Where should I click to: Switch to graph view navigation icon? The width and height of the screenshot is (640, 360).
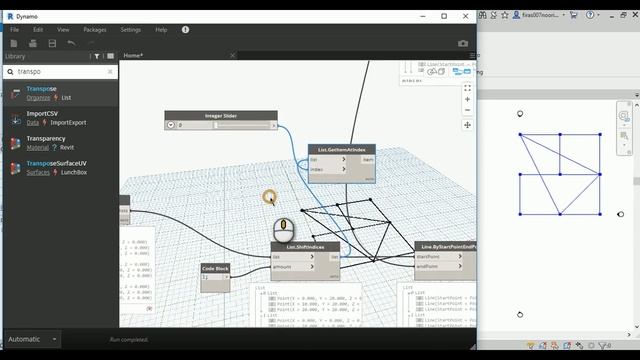(462, 72)
